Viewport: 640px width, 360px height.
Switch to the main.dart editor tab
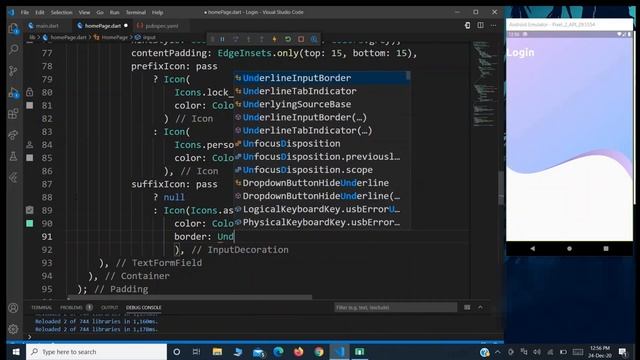point(47,26)
